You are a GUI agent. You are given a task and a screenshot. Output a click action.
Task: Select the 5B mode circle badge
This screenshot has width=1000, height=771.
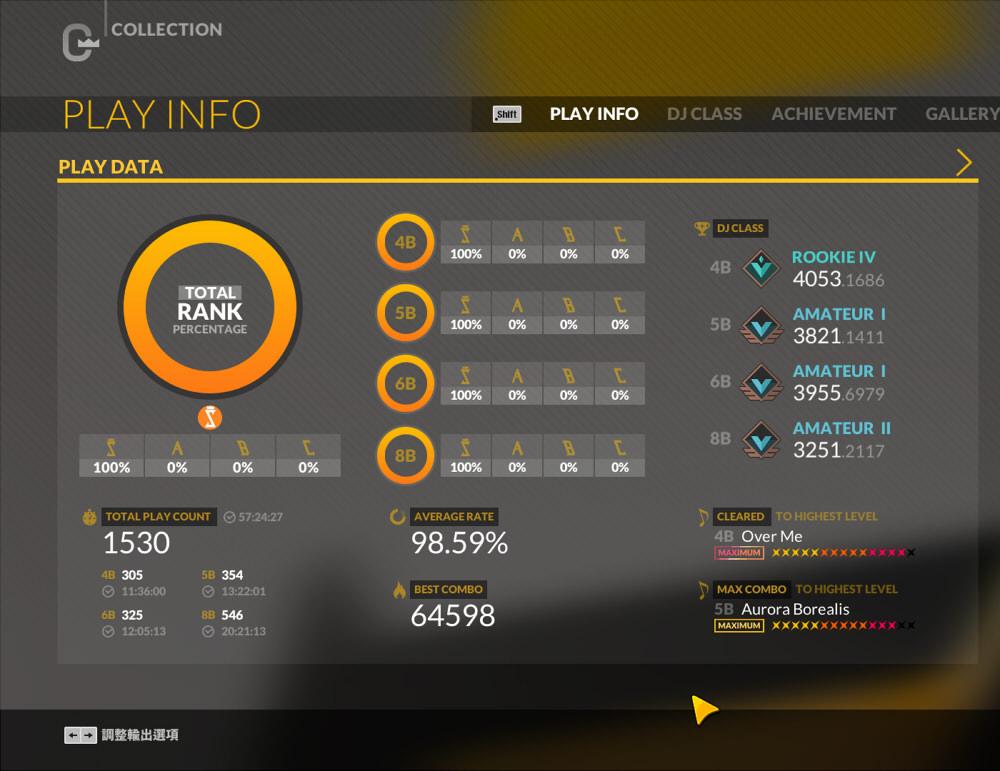click(x=405, y=313)
